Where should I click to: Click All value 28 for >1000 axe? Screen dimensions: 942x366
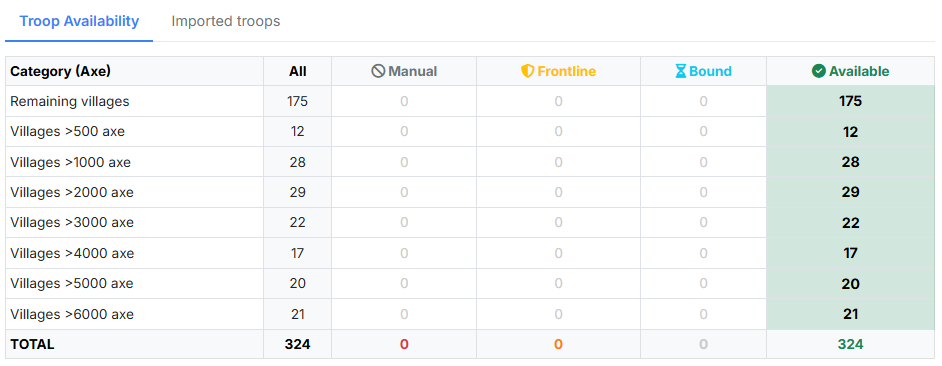(297, 162)
